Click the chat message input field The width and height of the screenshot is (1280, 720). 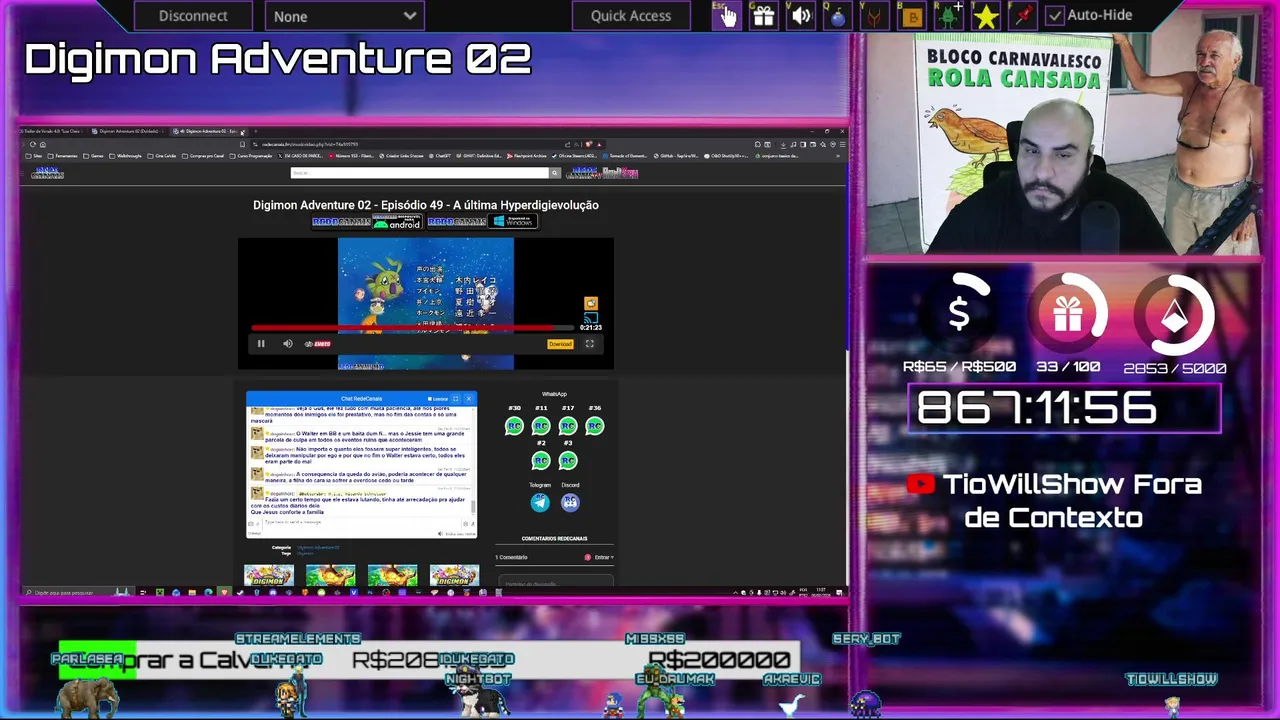(x=360, y=522)
